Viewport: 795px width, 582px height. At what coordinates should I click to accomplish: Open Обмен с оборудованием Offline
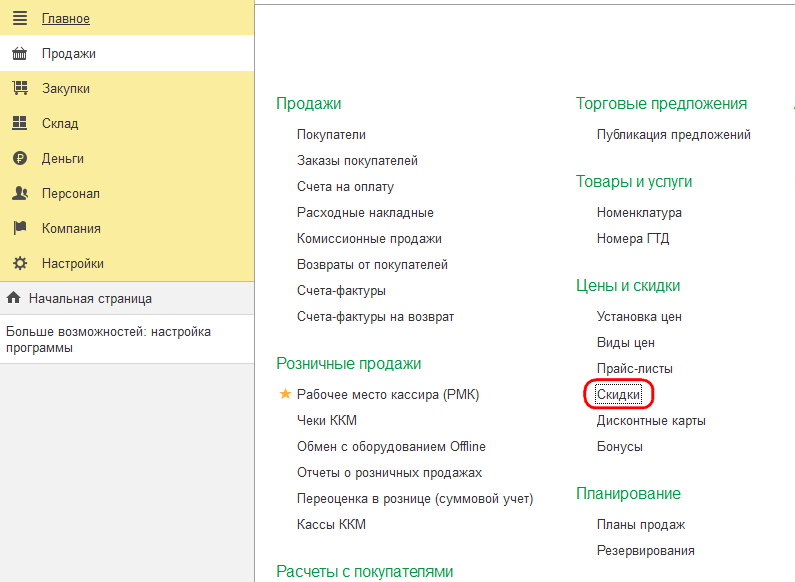pos(391,447)
